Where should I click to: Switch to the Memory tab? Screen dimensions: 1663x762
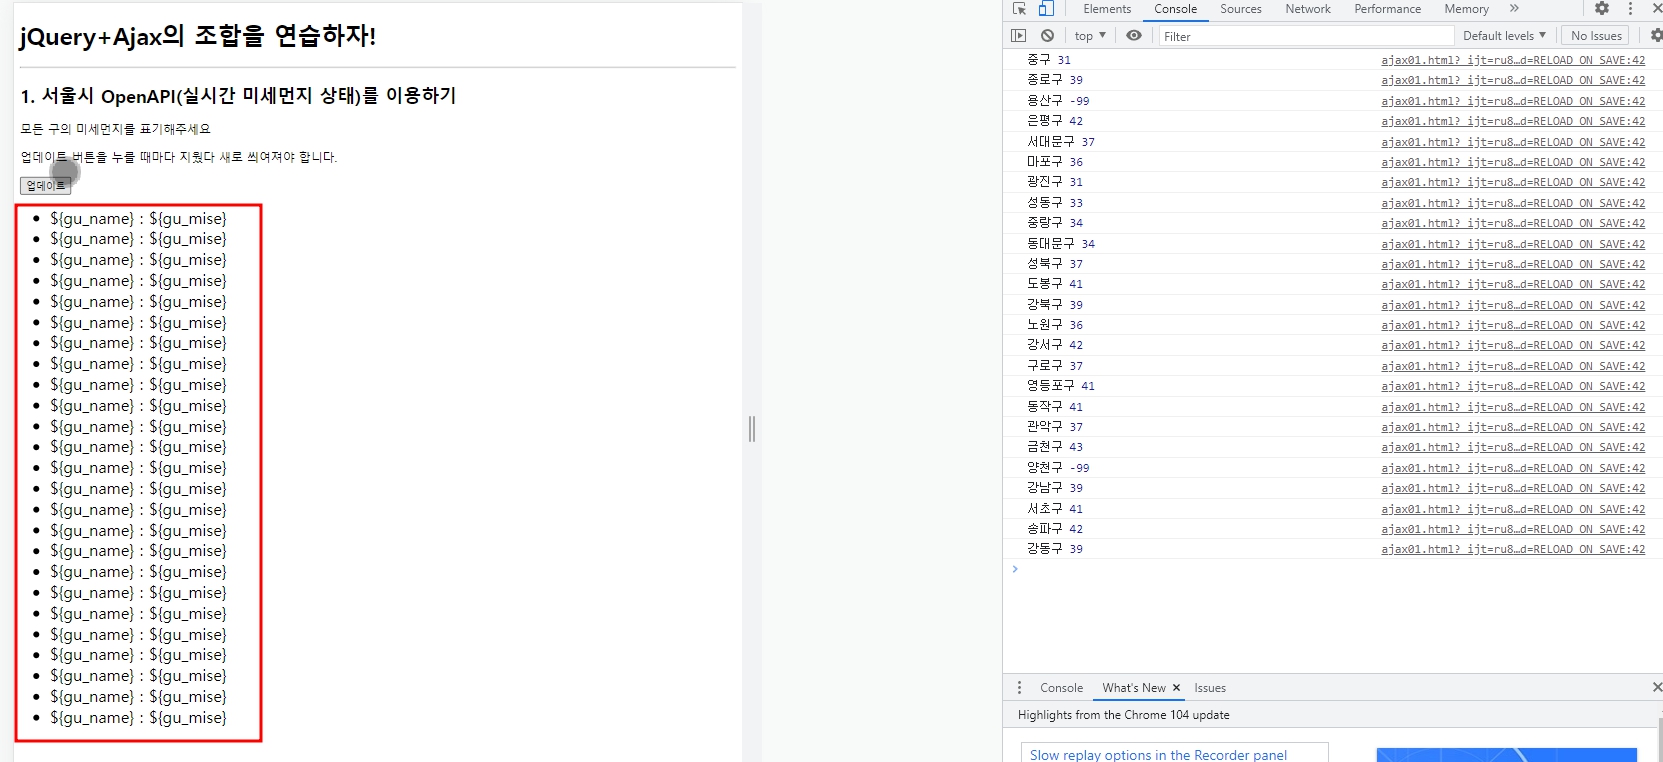pos(1466,9)
